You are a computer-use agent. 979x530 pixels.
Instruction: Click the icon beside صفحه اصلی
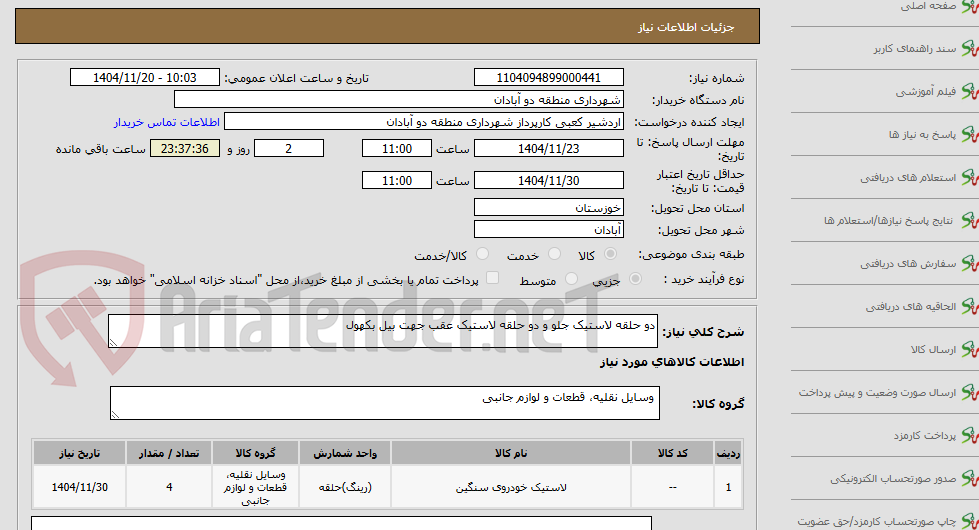pos(970,6)
